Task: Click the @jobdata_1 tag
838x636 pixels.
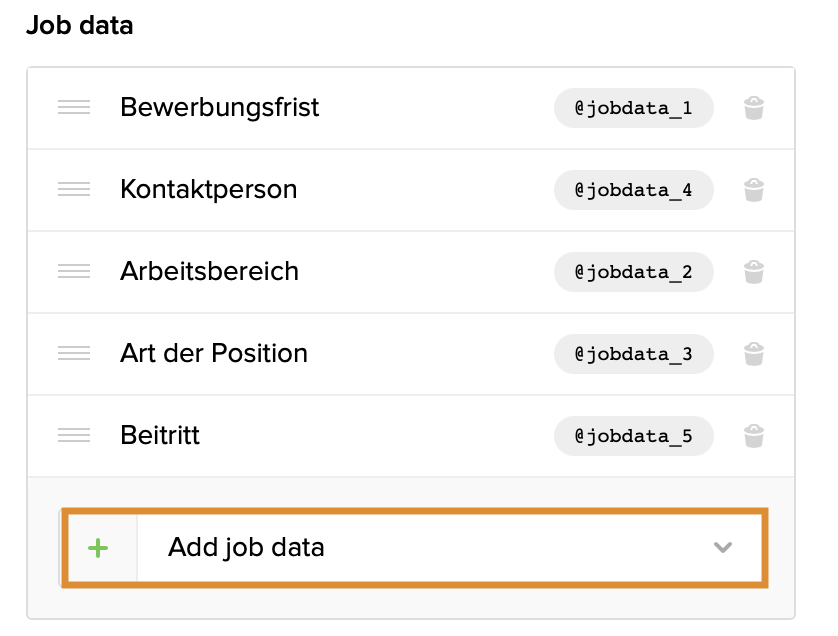Action: 633,108
